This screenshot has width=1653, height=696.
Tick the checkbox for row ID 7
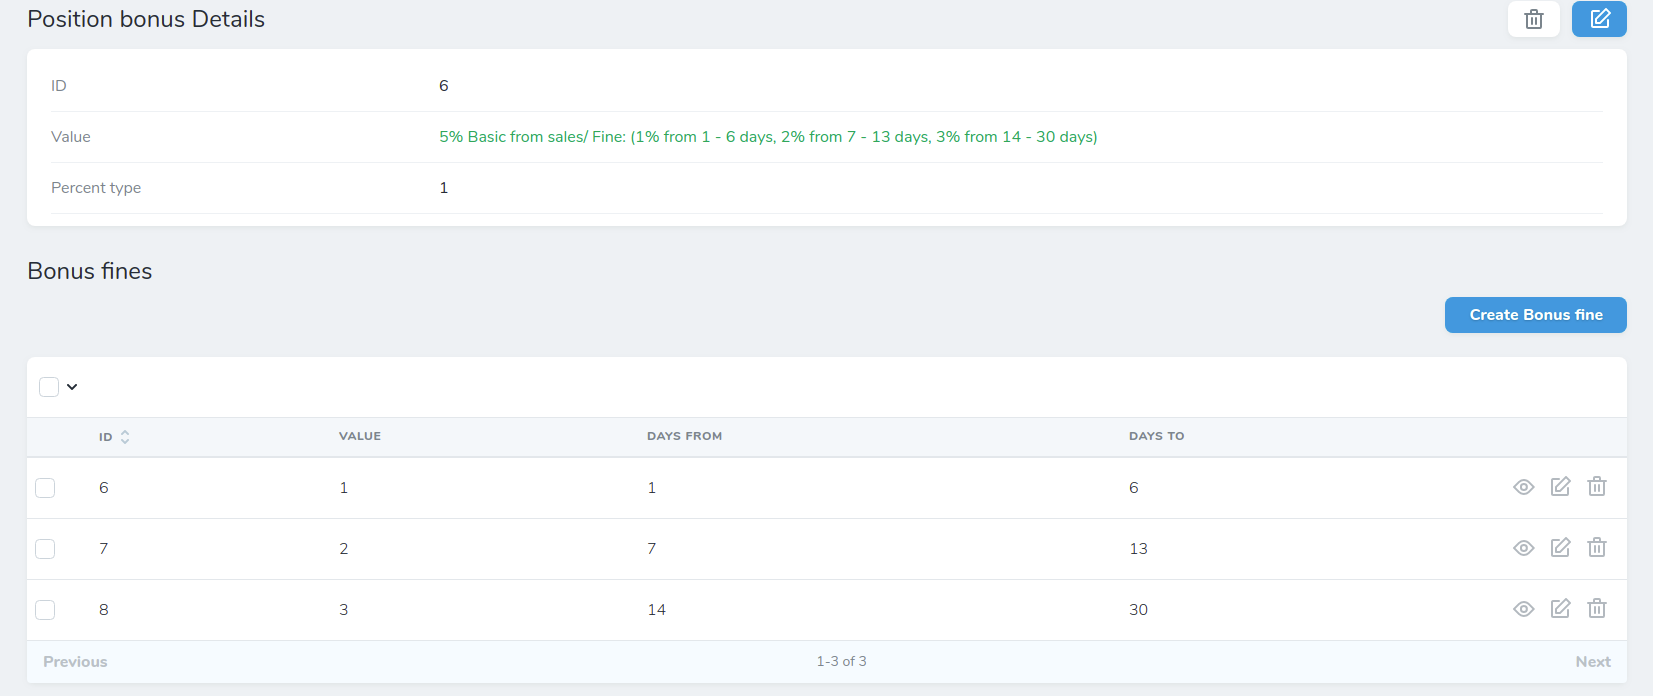pyautogui.click(x=45, y=549)
